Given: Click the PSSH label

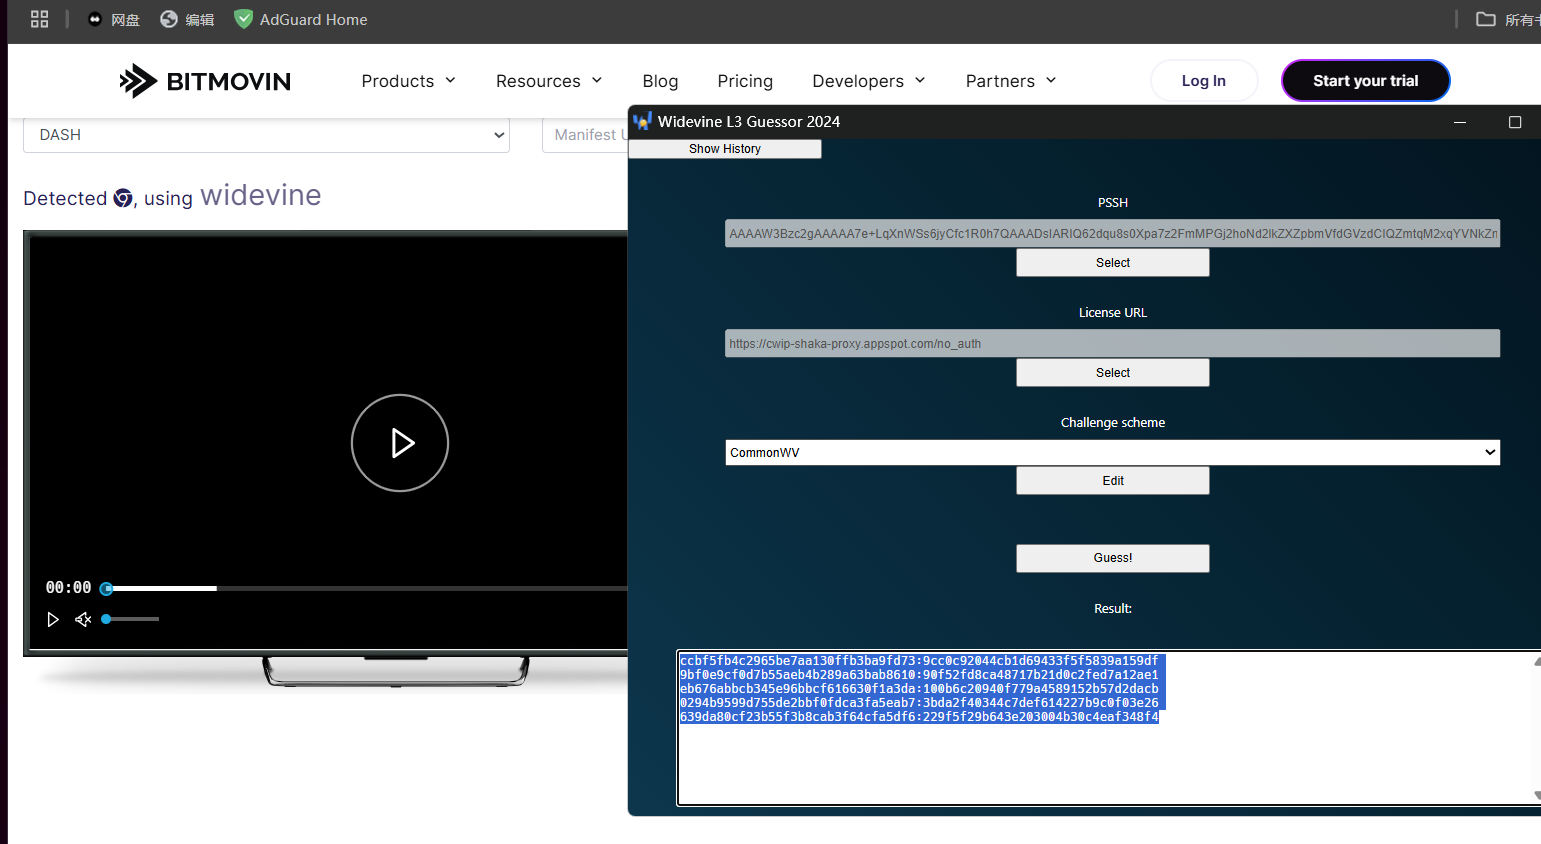Looking at the screenshot, I should [x=1113, y=203].
